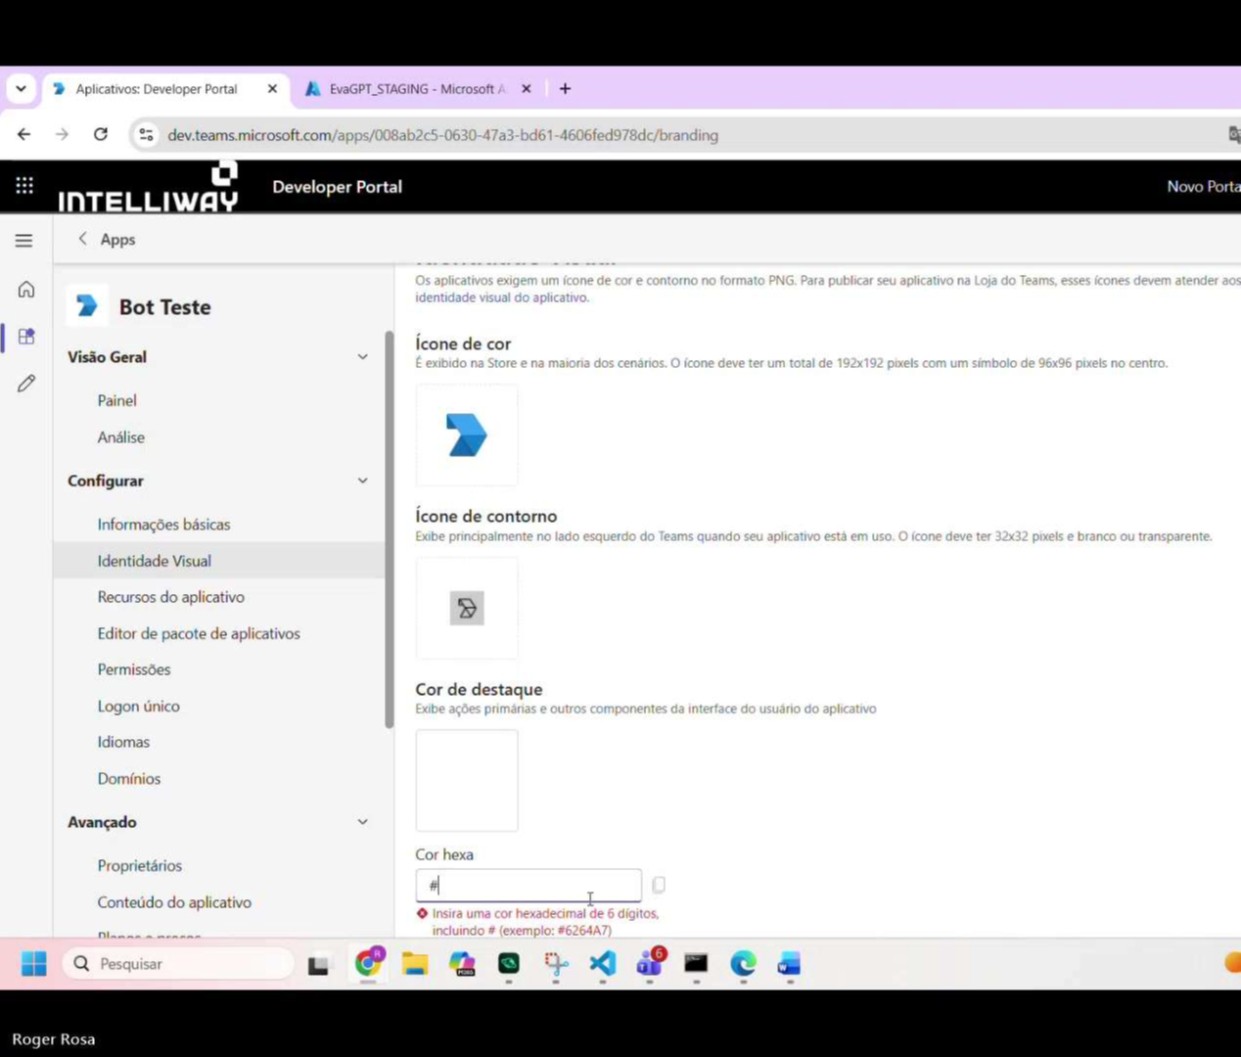The image size is (1241, 1058).
Task: Open the tab search dropdown arrow
Action: (20, 89)
